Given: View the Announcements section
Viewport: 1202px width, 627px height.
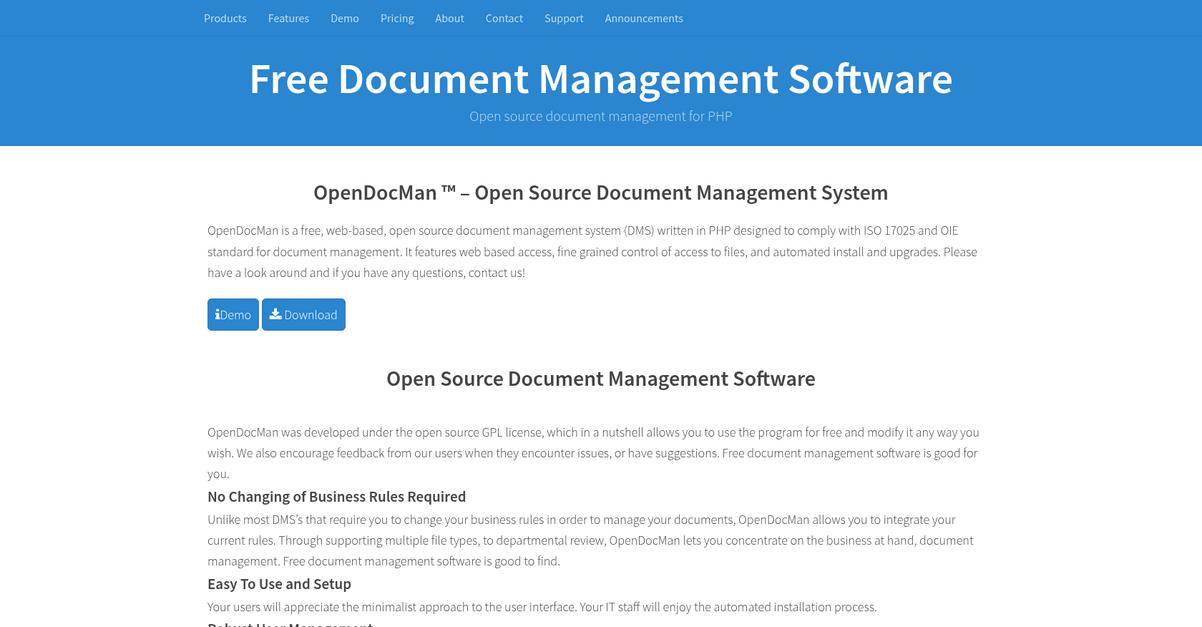Looking at the screenshot, I should coord(643,17).
